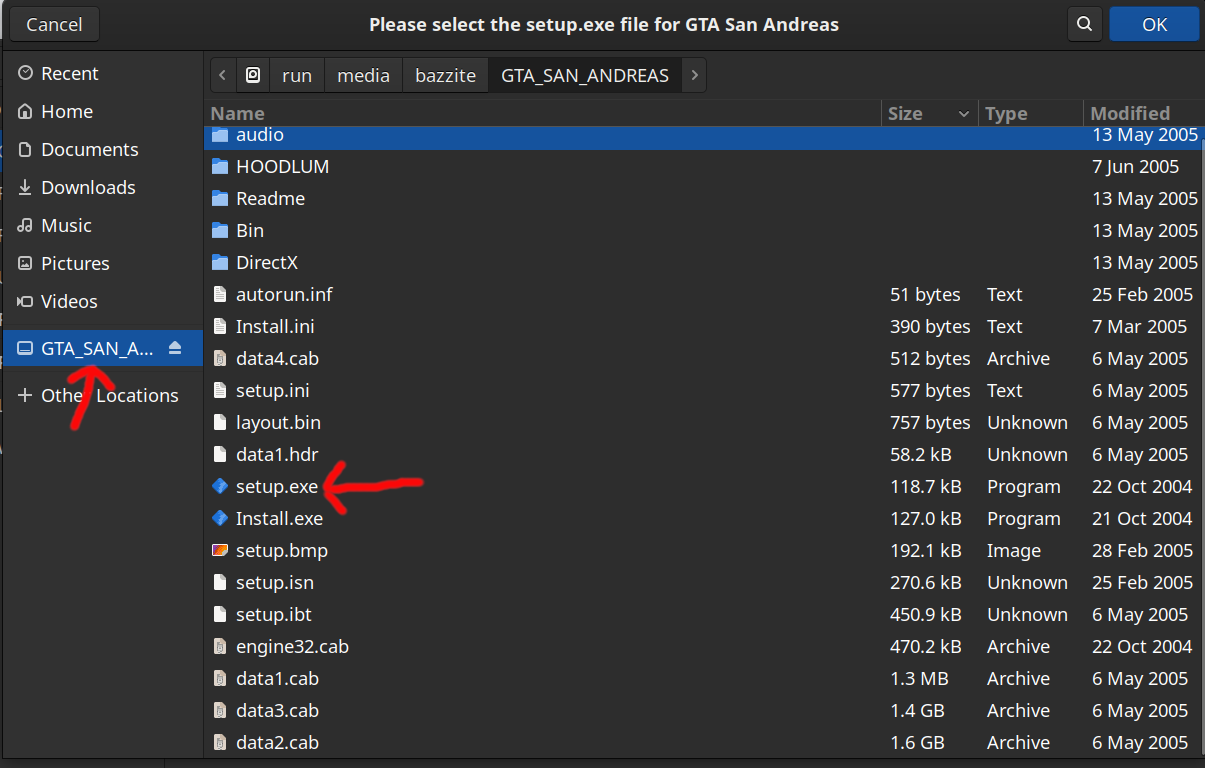Select the data2.cab file name

pos(277,742)
